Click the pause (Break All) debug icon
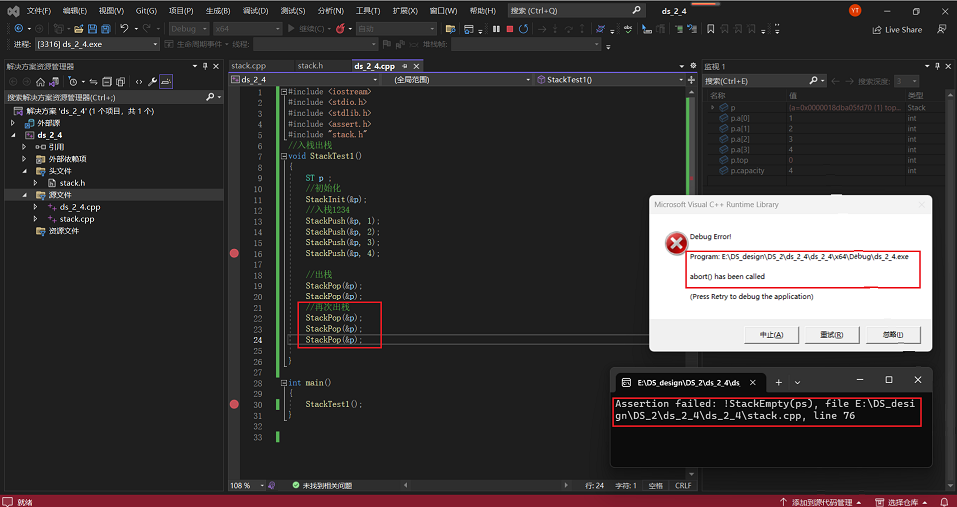Screen dimensions: 957x507 (x=496, y=29)
